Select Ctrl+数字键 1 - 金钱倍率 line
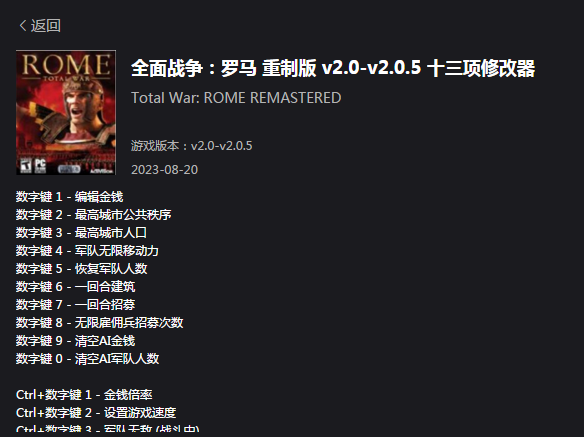 point(84,395)
